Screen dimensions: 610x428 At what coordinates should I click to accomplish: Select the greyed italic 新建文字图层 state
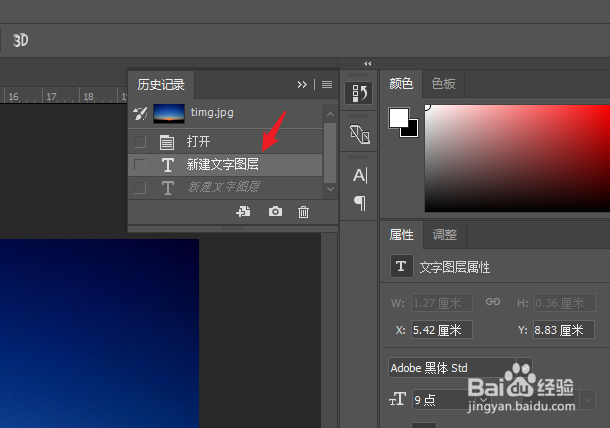[x=225, y=188]
